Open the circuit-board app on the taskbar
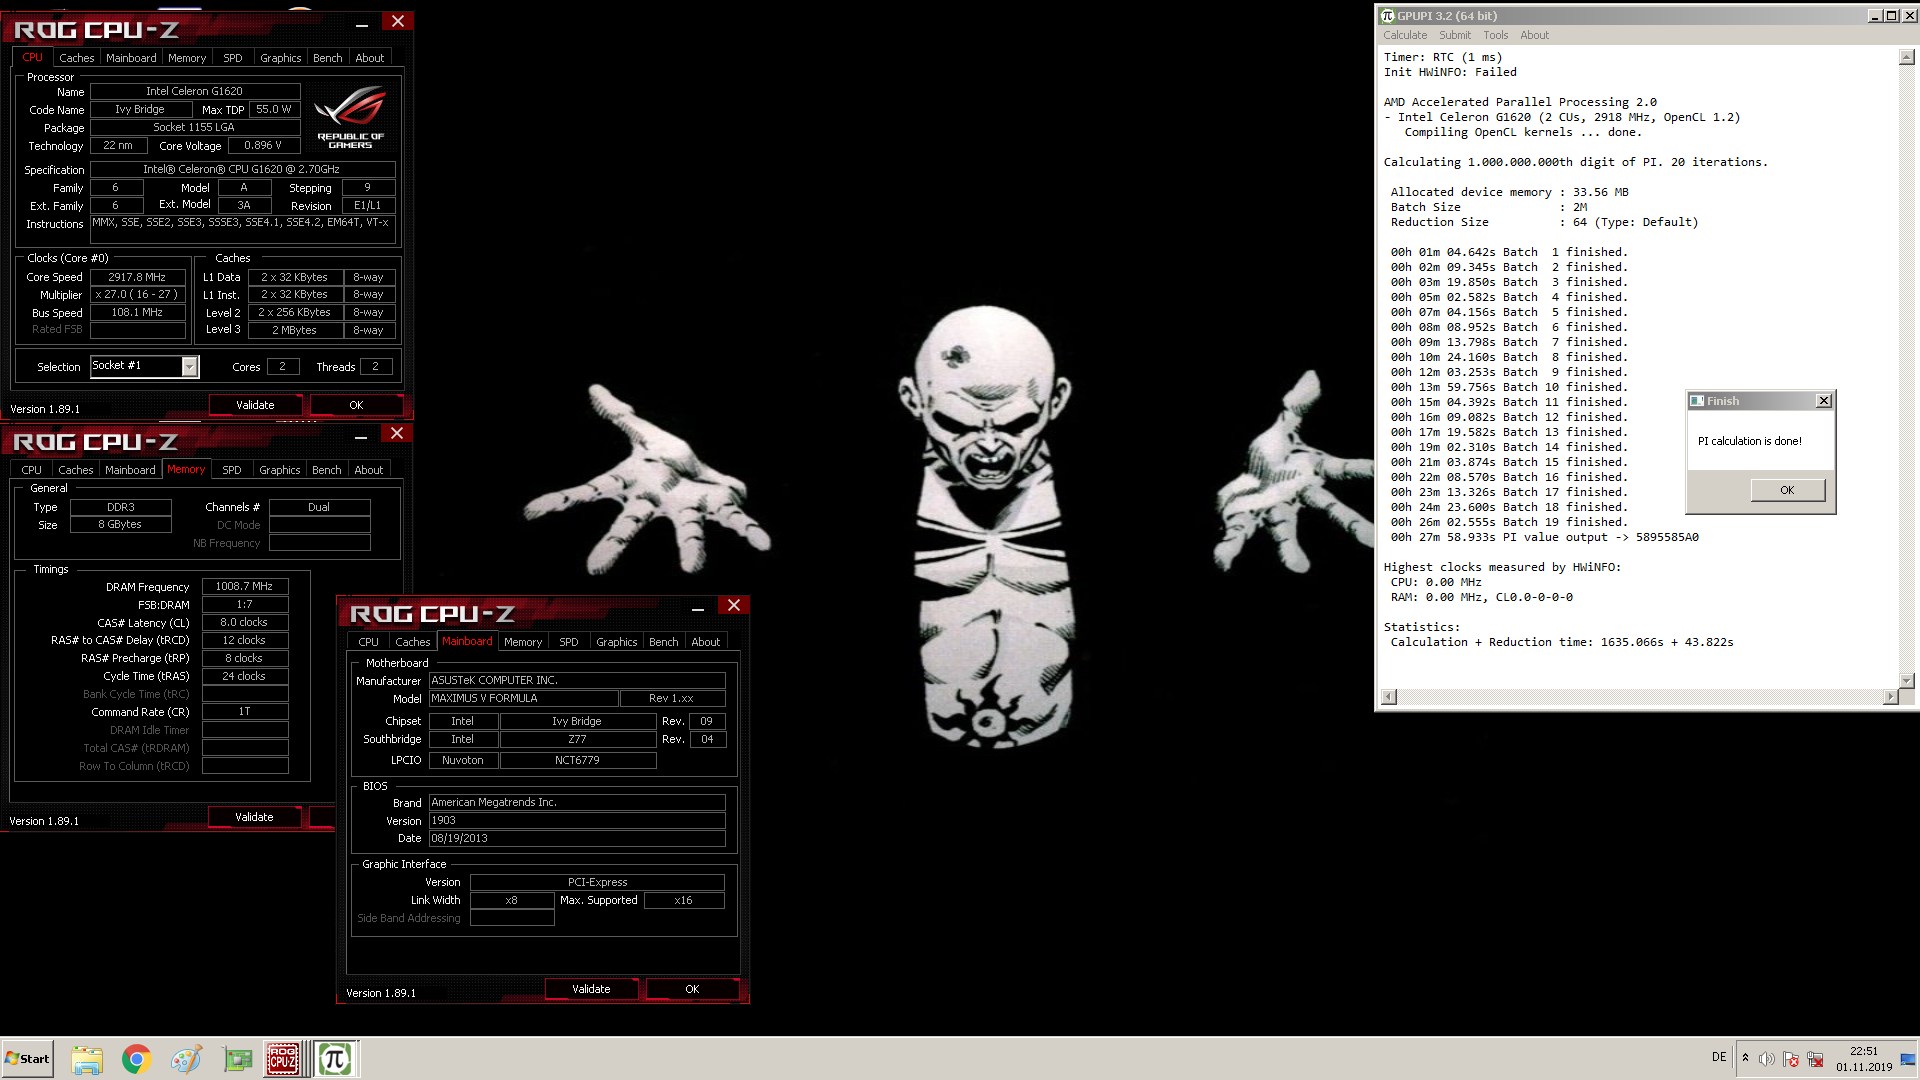The image size is (1920, 1080). 237,1059
